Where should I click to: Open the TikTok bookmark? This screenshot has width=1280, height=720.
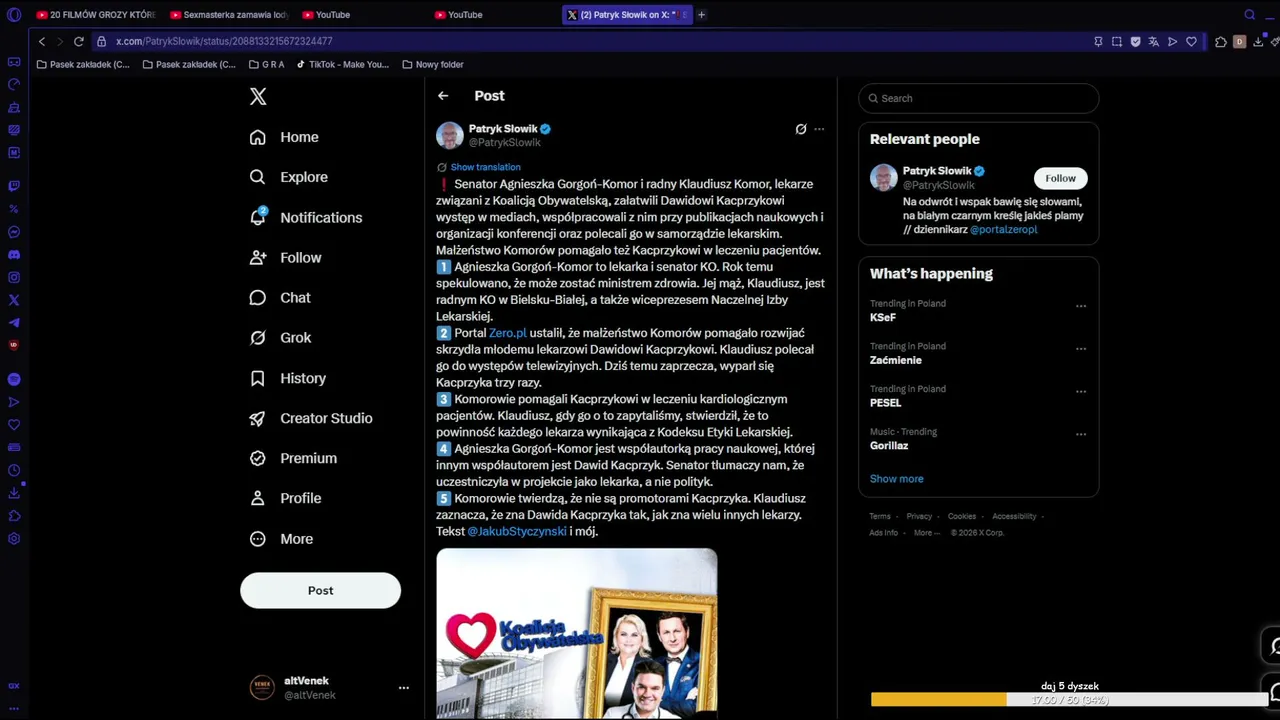pos(342,65)
